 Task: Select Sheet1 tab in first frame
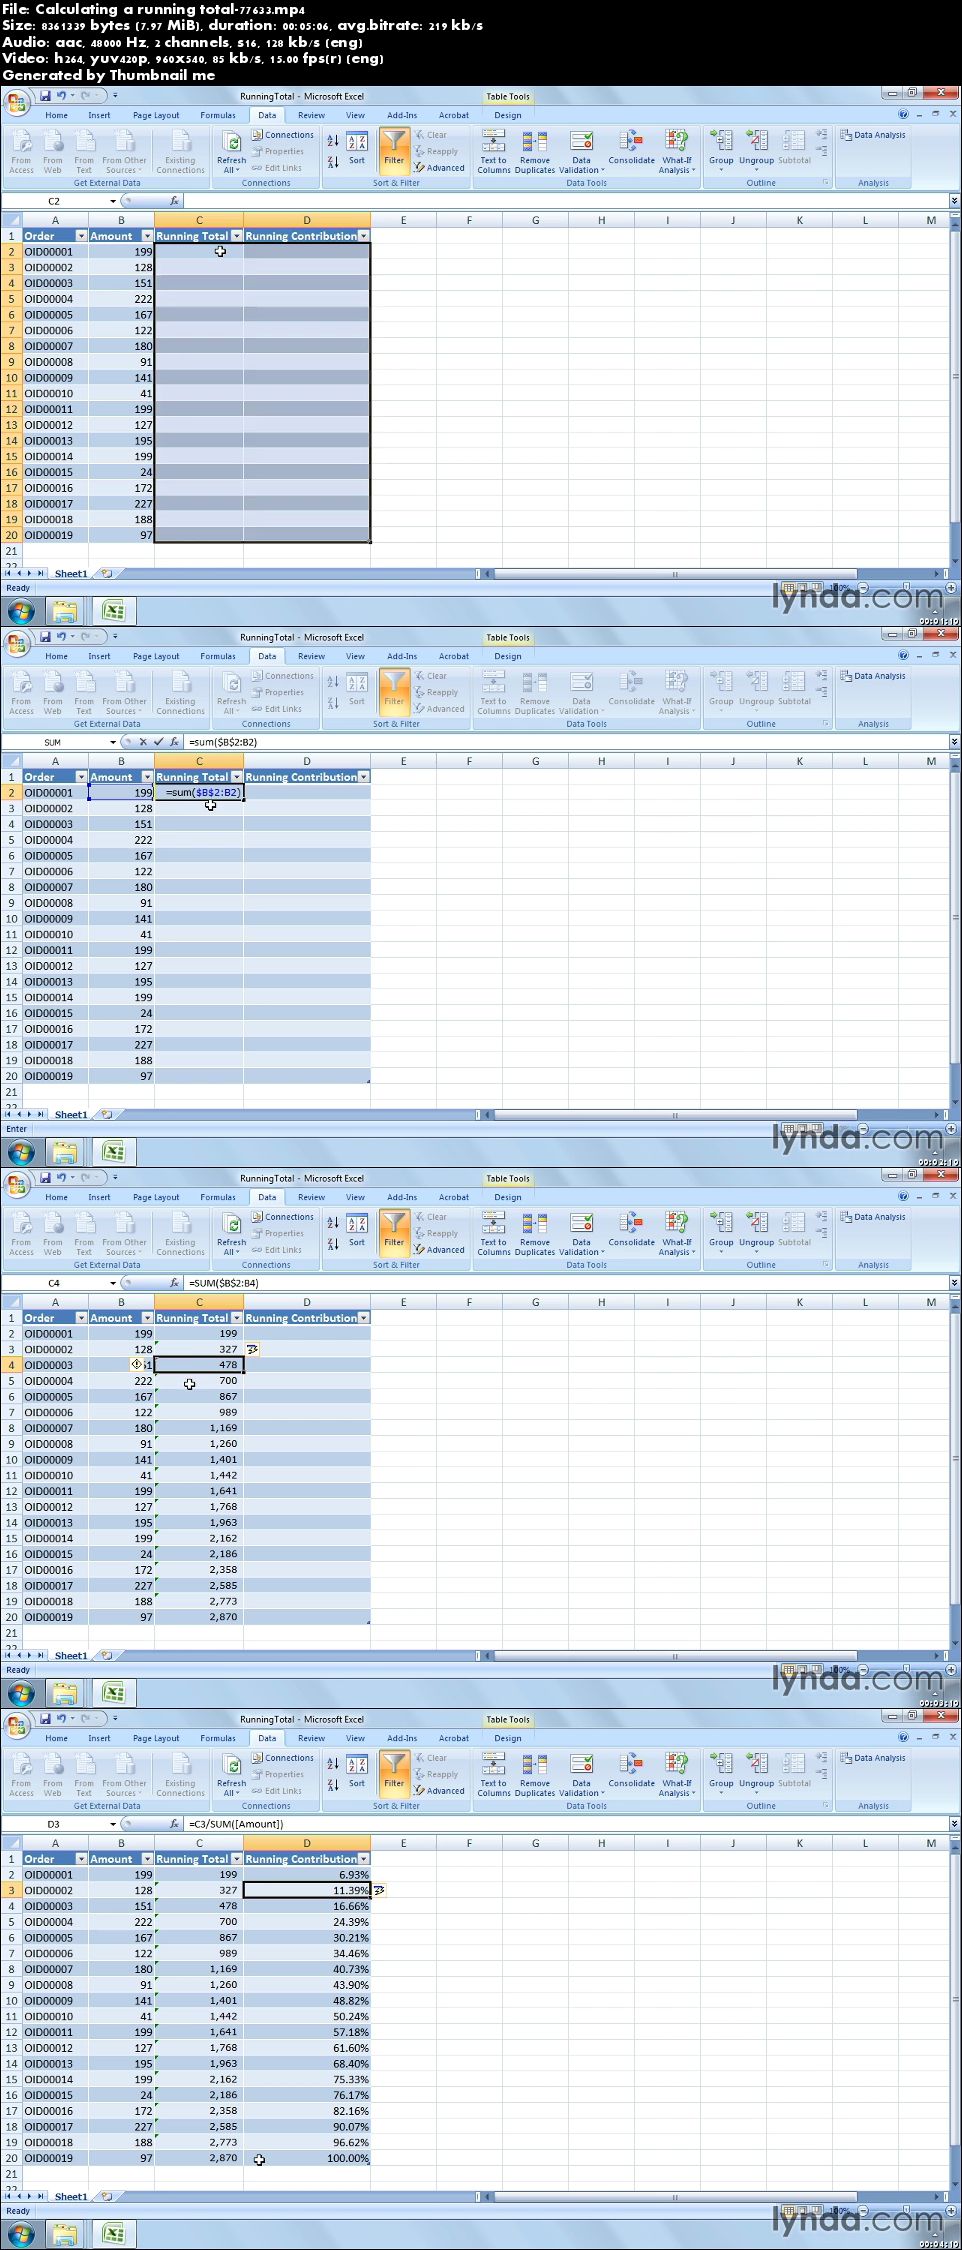[70, 574]
